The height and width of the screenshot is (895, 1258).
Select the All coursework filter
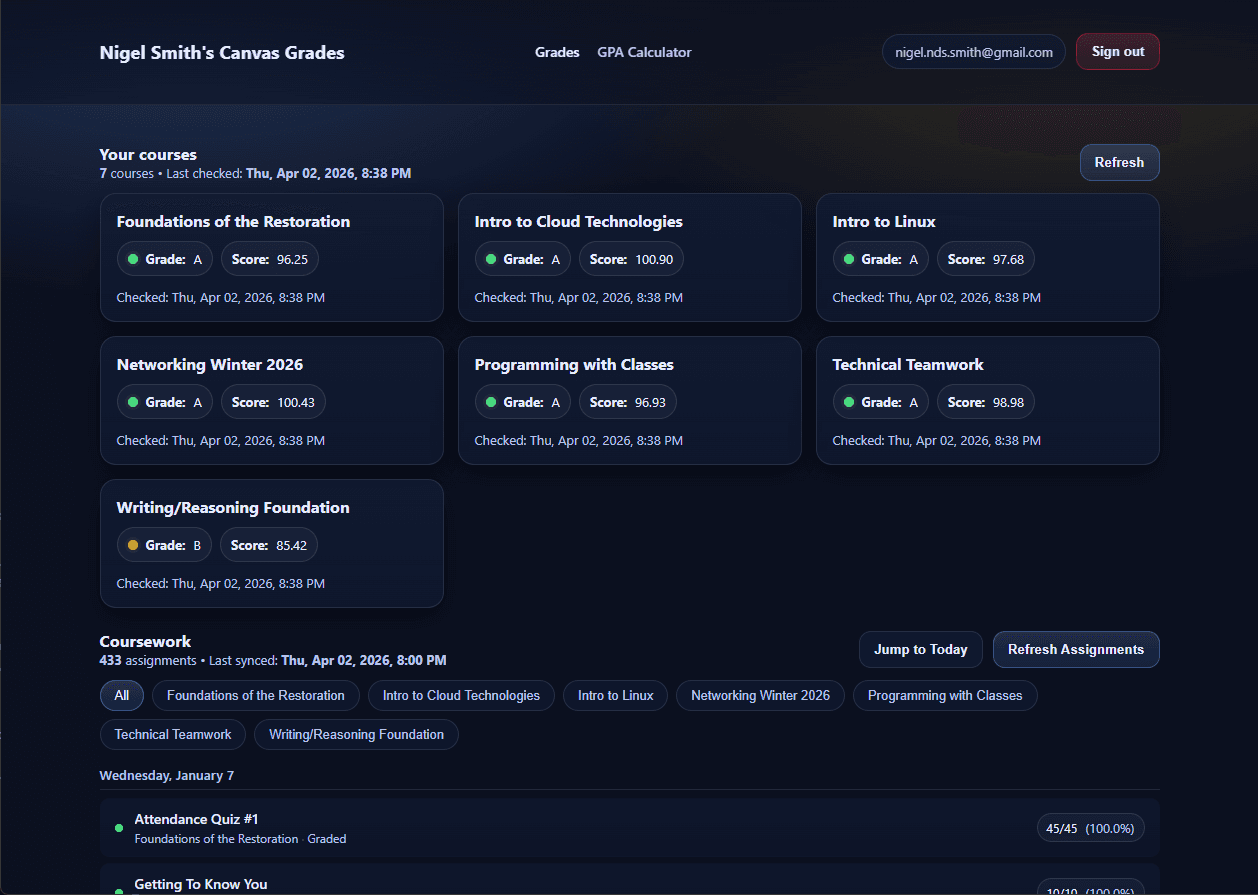(x=122, y=695)
